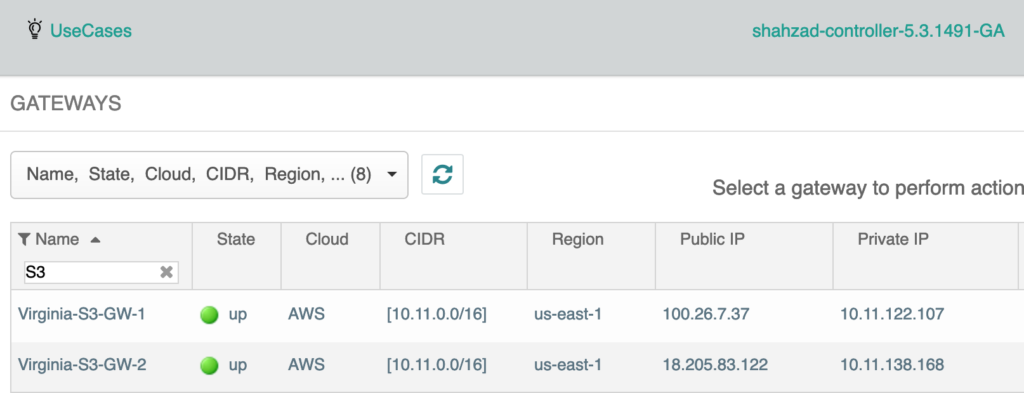Click AWS cloud cell for Virginia-S3-GW-1
This screenshot has height=393, width=1024.
click(306, 314)
